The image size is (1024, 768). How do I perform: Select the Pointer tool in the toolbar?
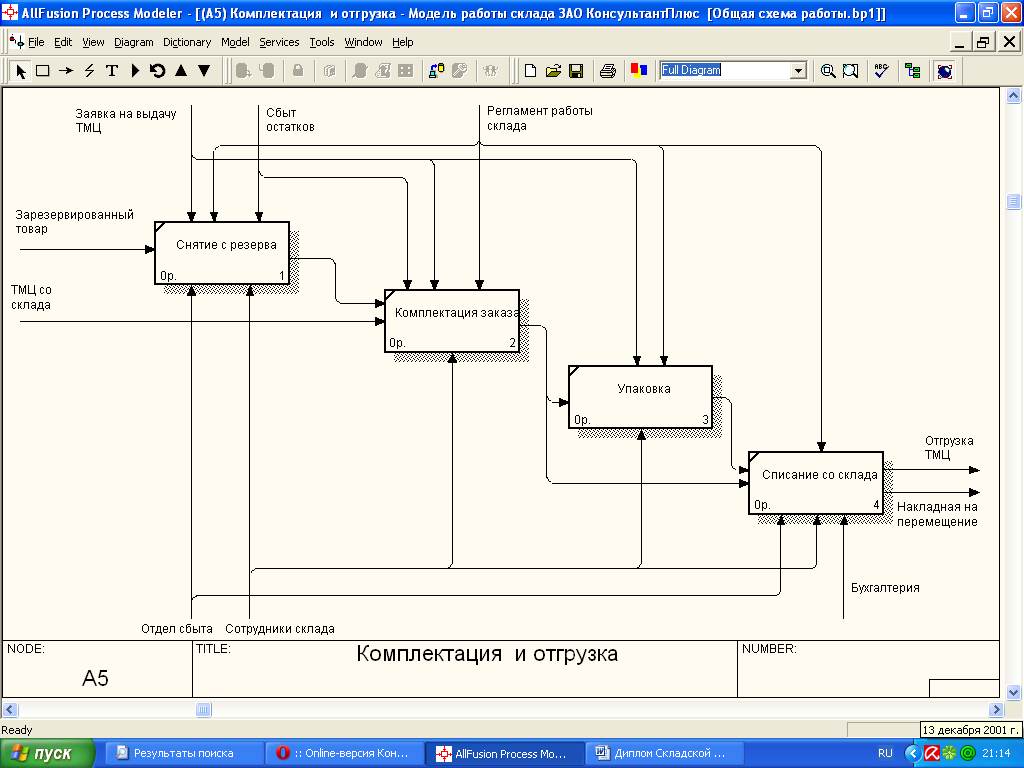[x=21, y=71]
